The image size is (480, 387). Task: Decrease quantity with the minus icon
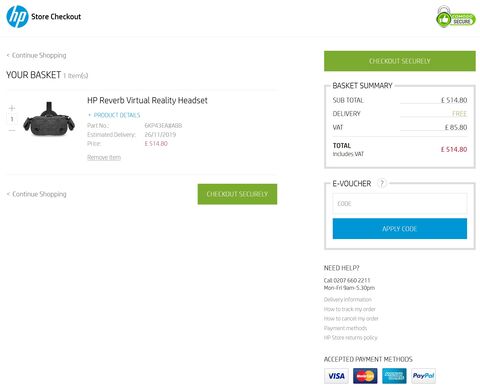pos(12,130)
